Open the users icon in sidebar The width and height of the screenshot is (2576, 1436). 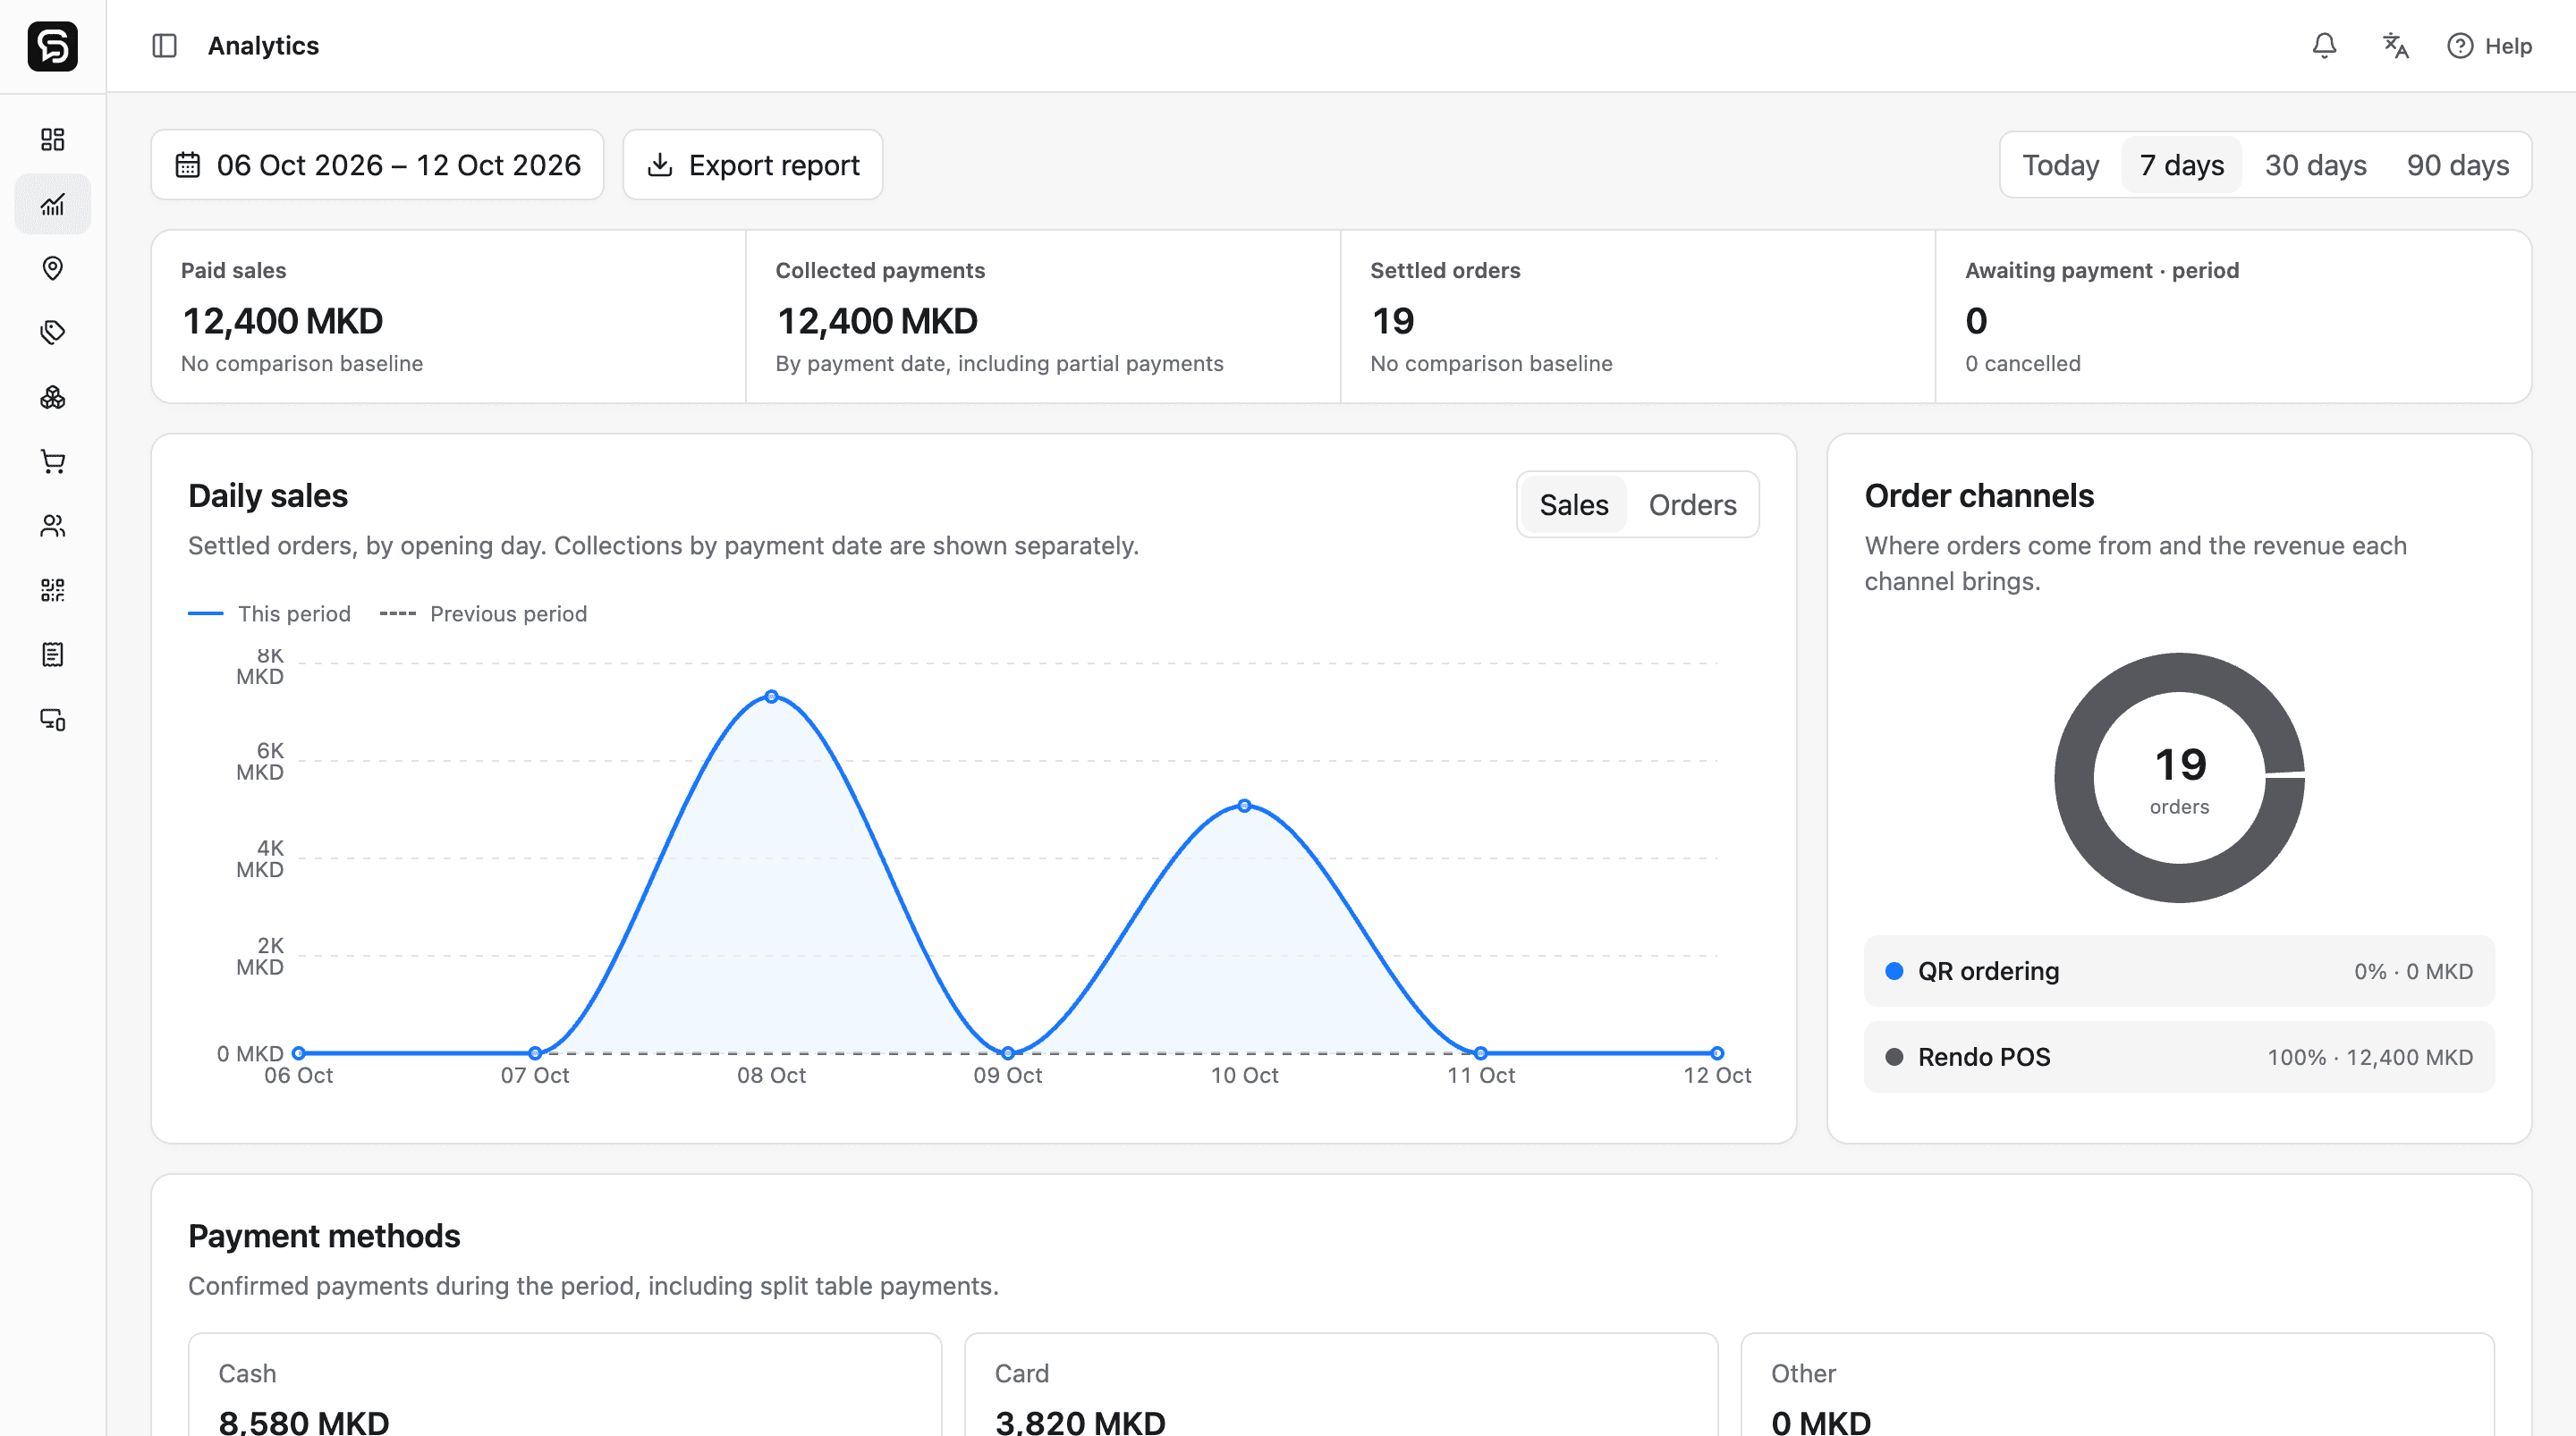tap(52, 526)
